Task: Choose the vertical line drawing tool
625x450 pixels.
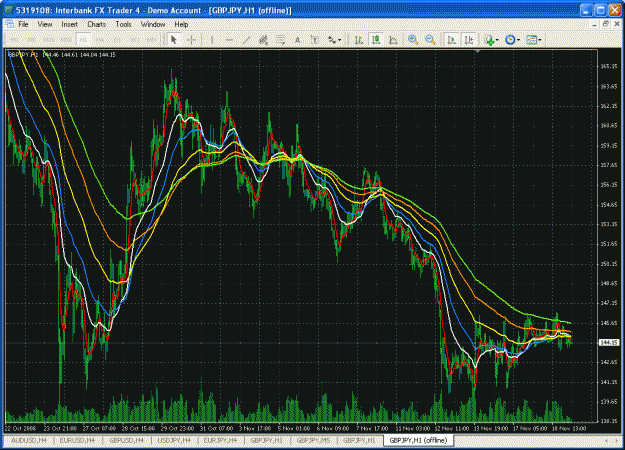Action: point(212,40)
